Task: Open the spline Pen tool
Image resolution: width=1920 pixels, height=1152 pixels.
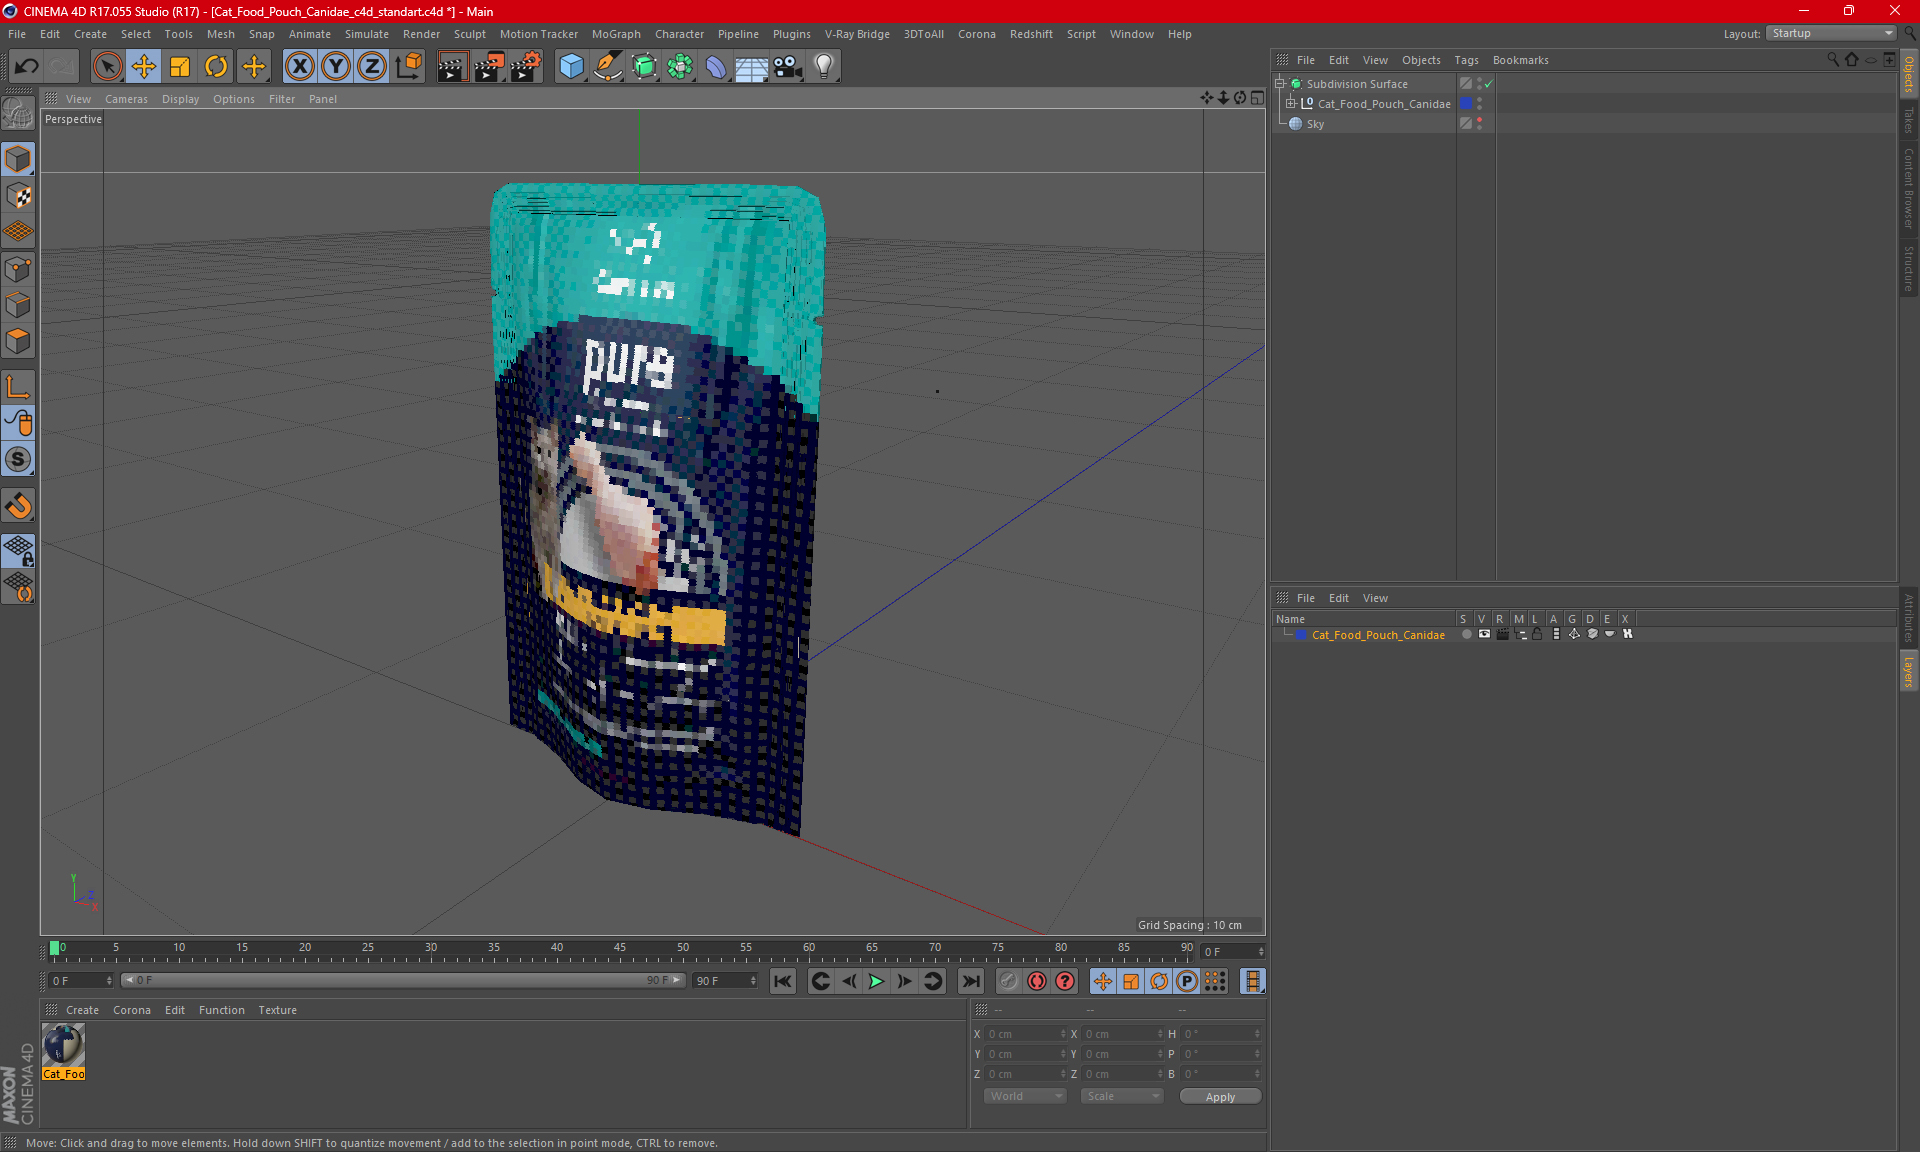Action: pos(608,67)
